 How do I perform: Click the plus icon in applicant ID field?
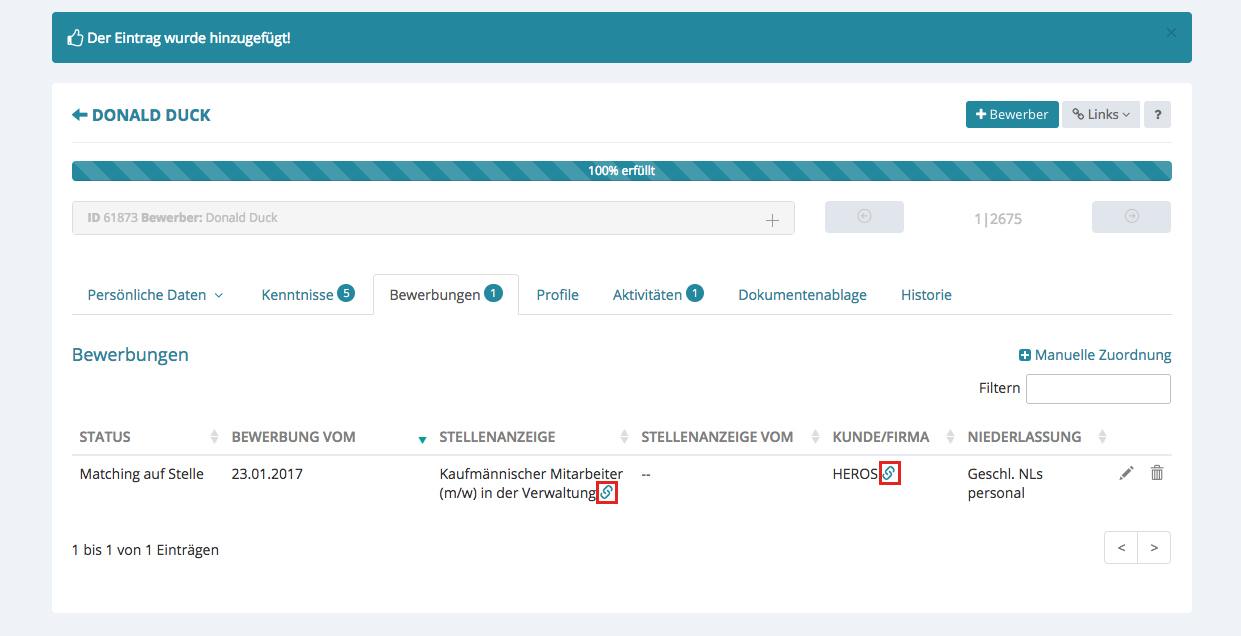tap(772, 219)
